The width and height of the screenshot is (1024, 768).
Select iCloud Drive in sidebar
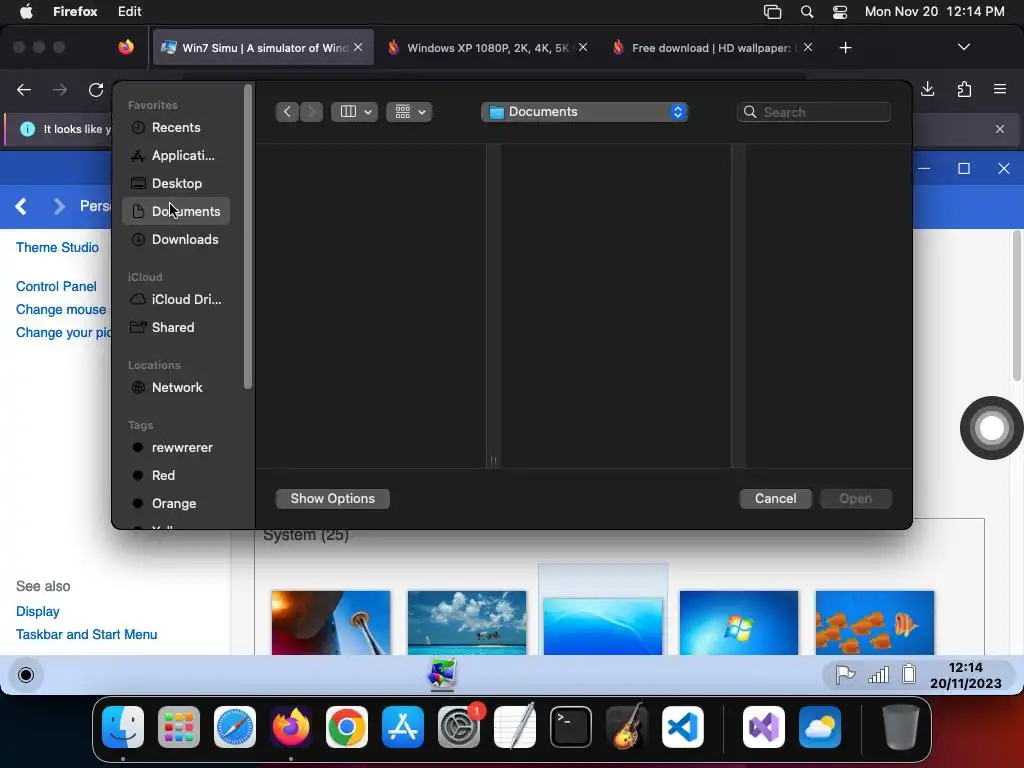pyautogui.click(x=175, y=300)
